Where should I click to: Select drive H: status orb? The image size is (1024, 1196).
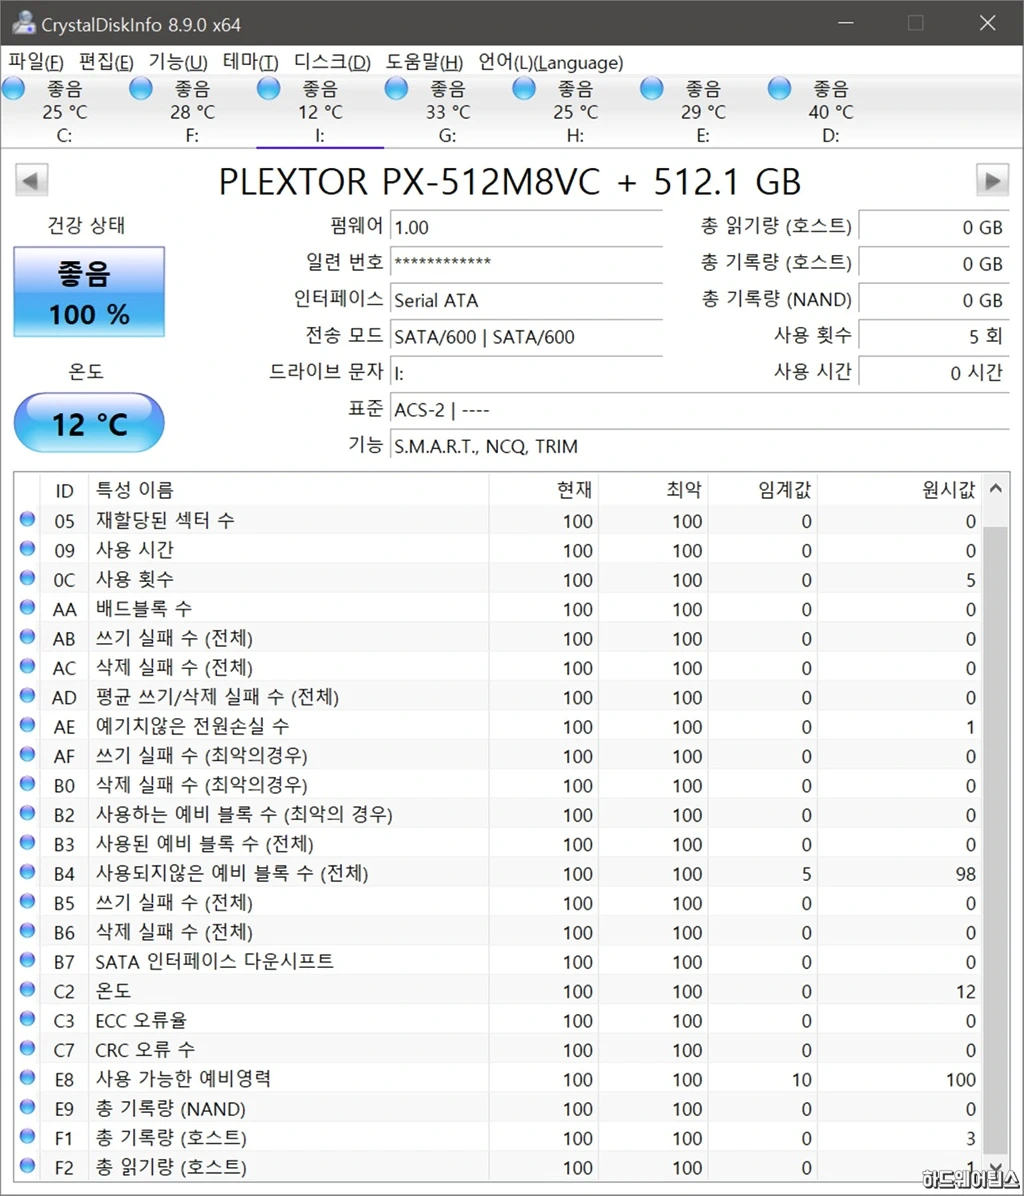tap(524, 89)
